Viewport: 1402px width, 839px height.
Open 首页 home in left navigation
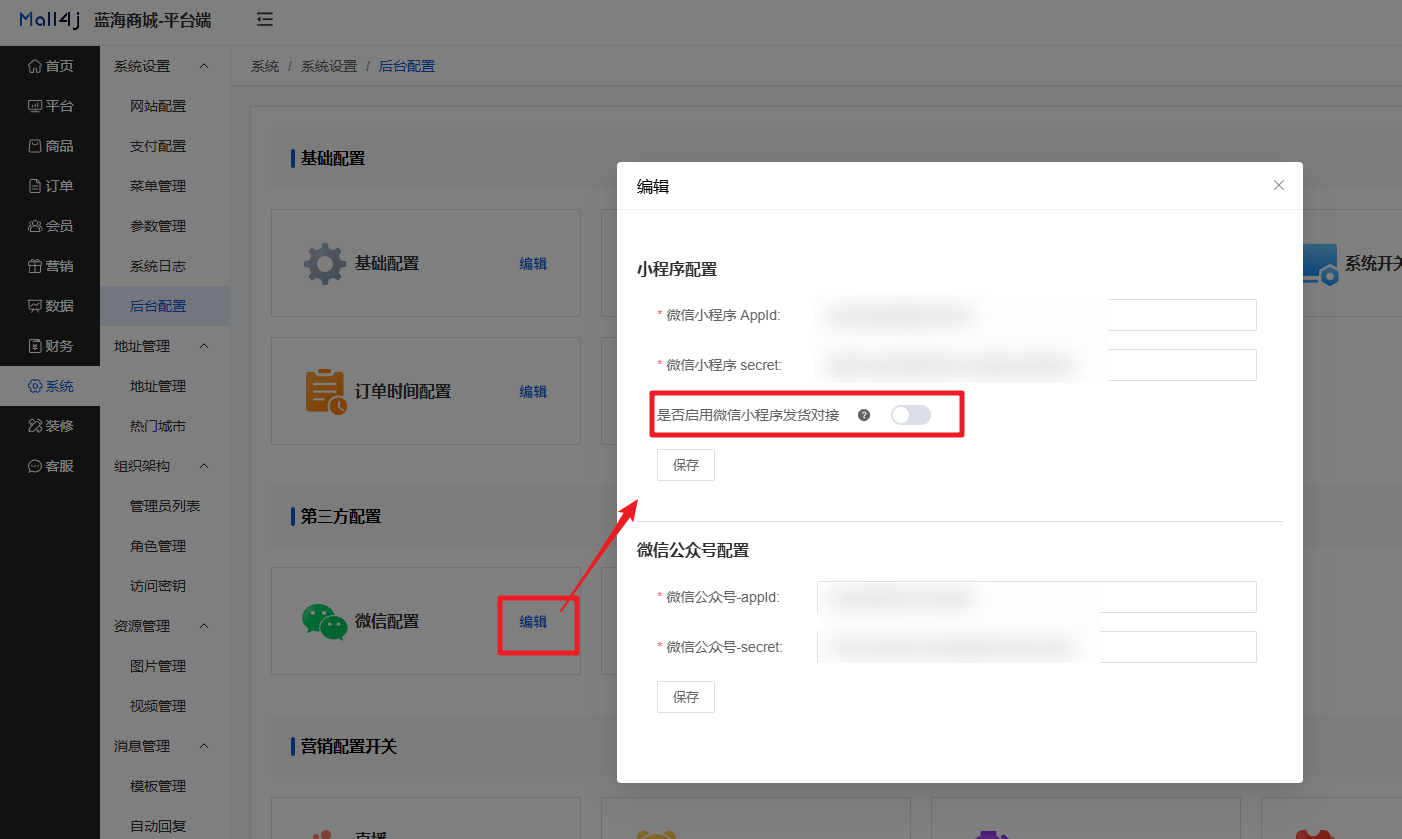coord(50,66)
